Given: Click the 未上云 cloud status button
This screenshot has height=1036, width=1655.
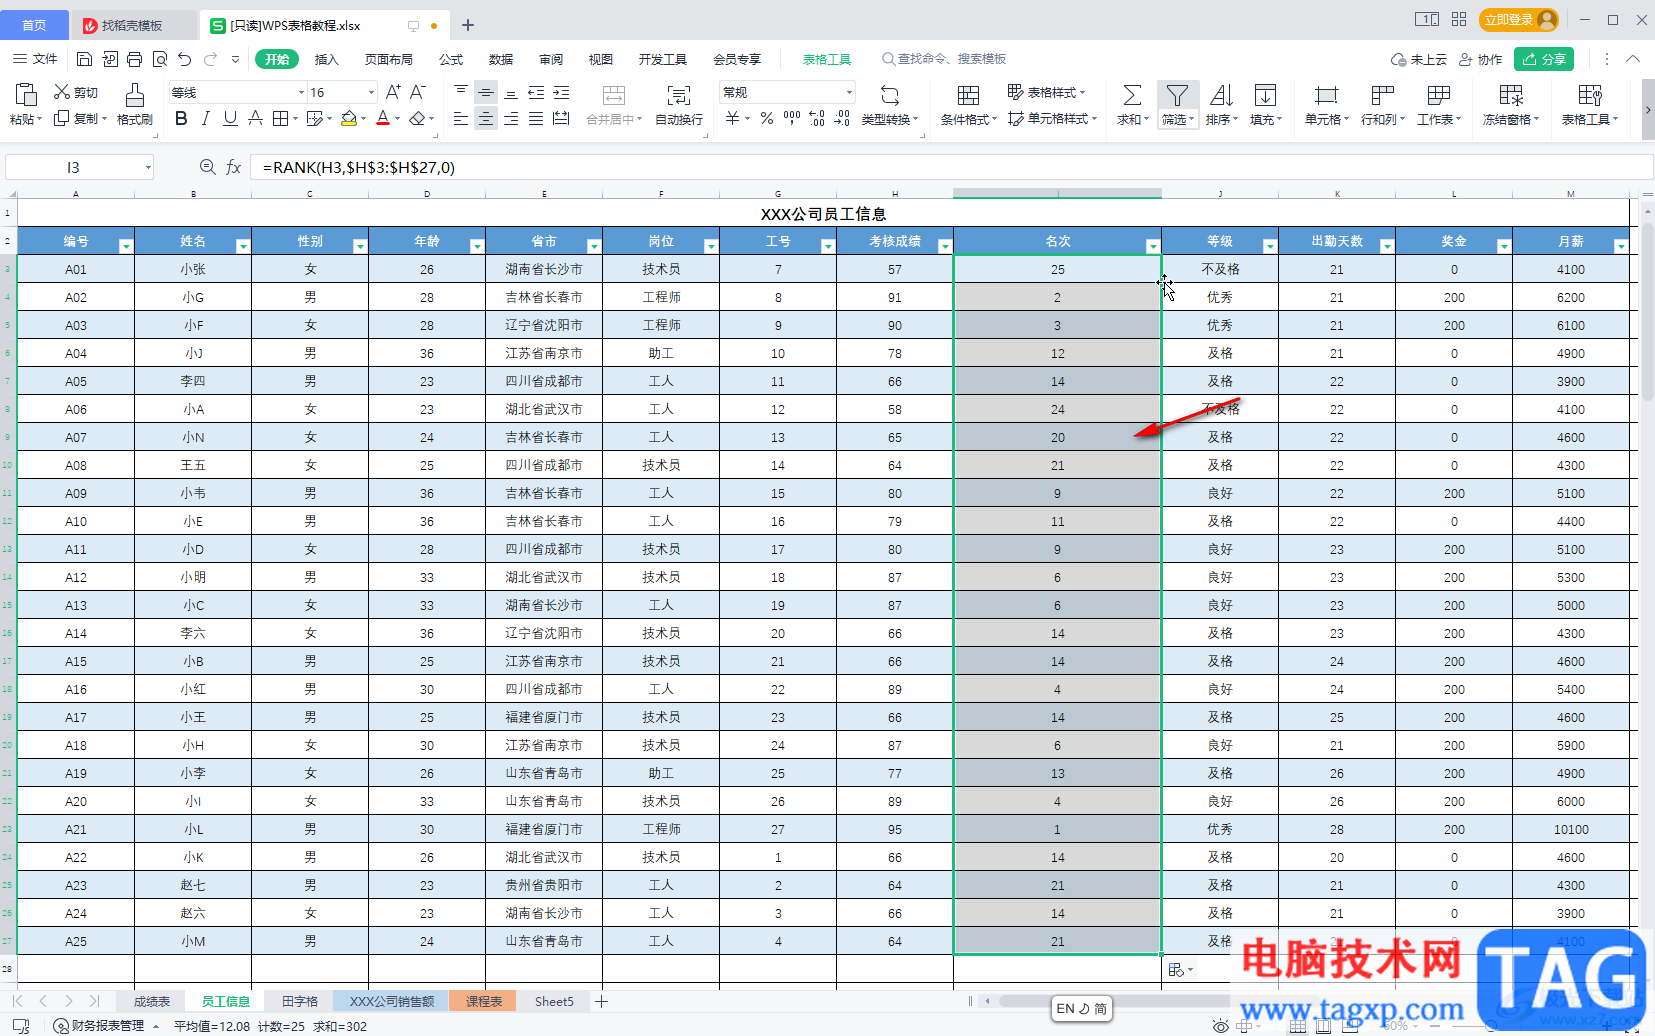Looking at the screenshot, I should pos(1419,59).
